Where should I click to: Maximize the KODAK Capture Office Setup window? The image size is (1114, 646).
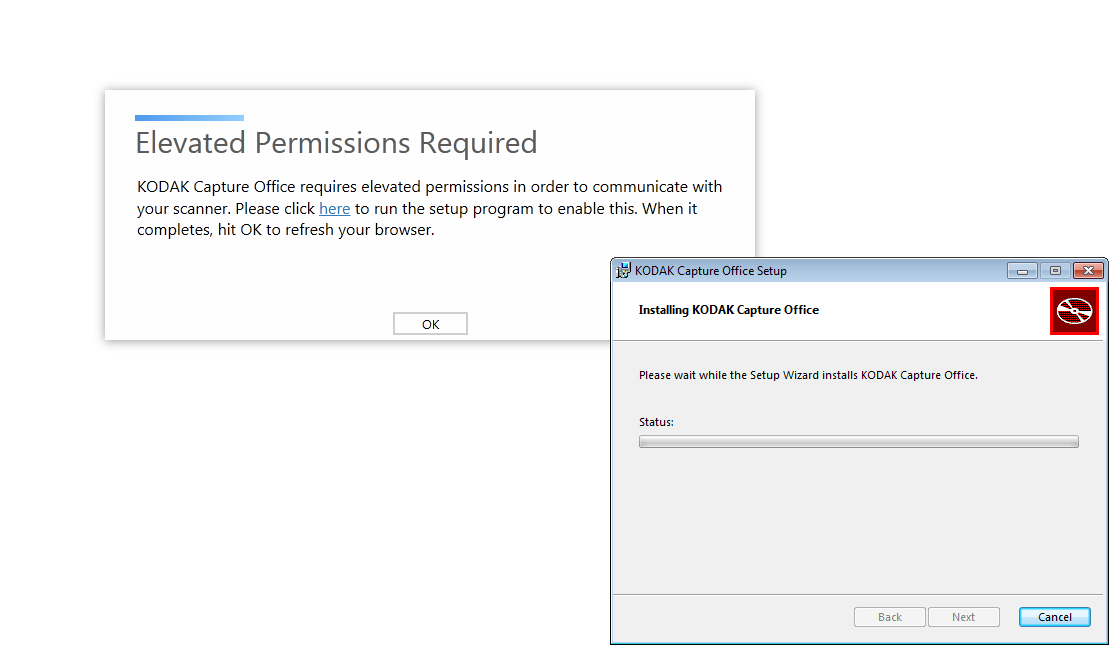(1055, 271)
